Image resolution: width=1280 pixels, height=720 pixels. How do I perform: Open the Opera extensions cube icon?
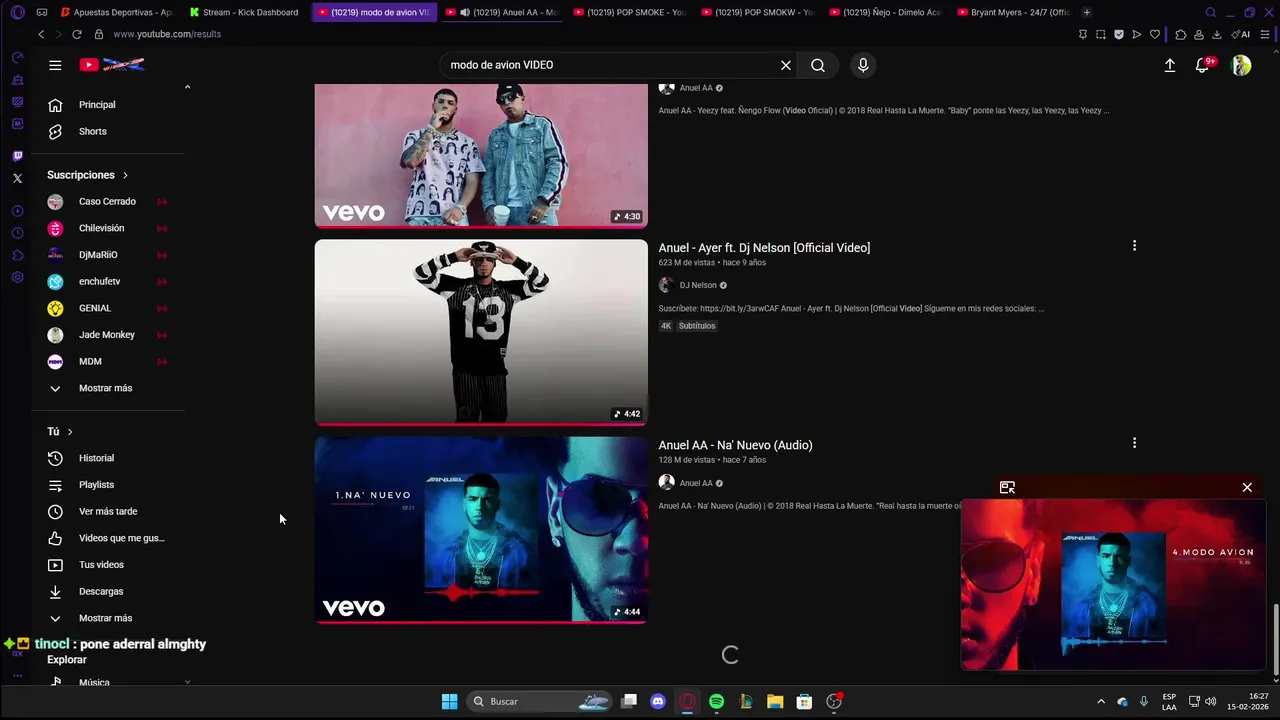(x=1181, y=34)
